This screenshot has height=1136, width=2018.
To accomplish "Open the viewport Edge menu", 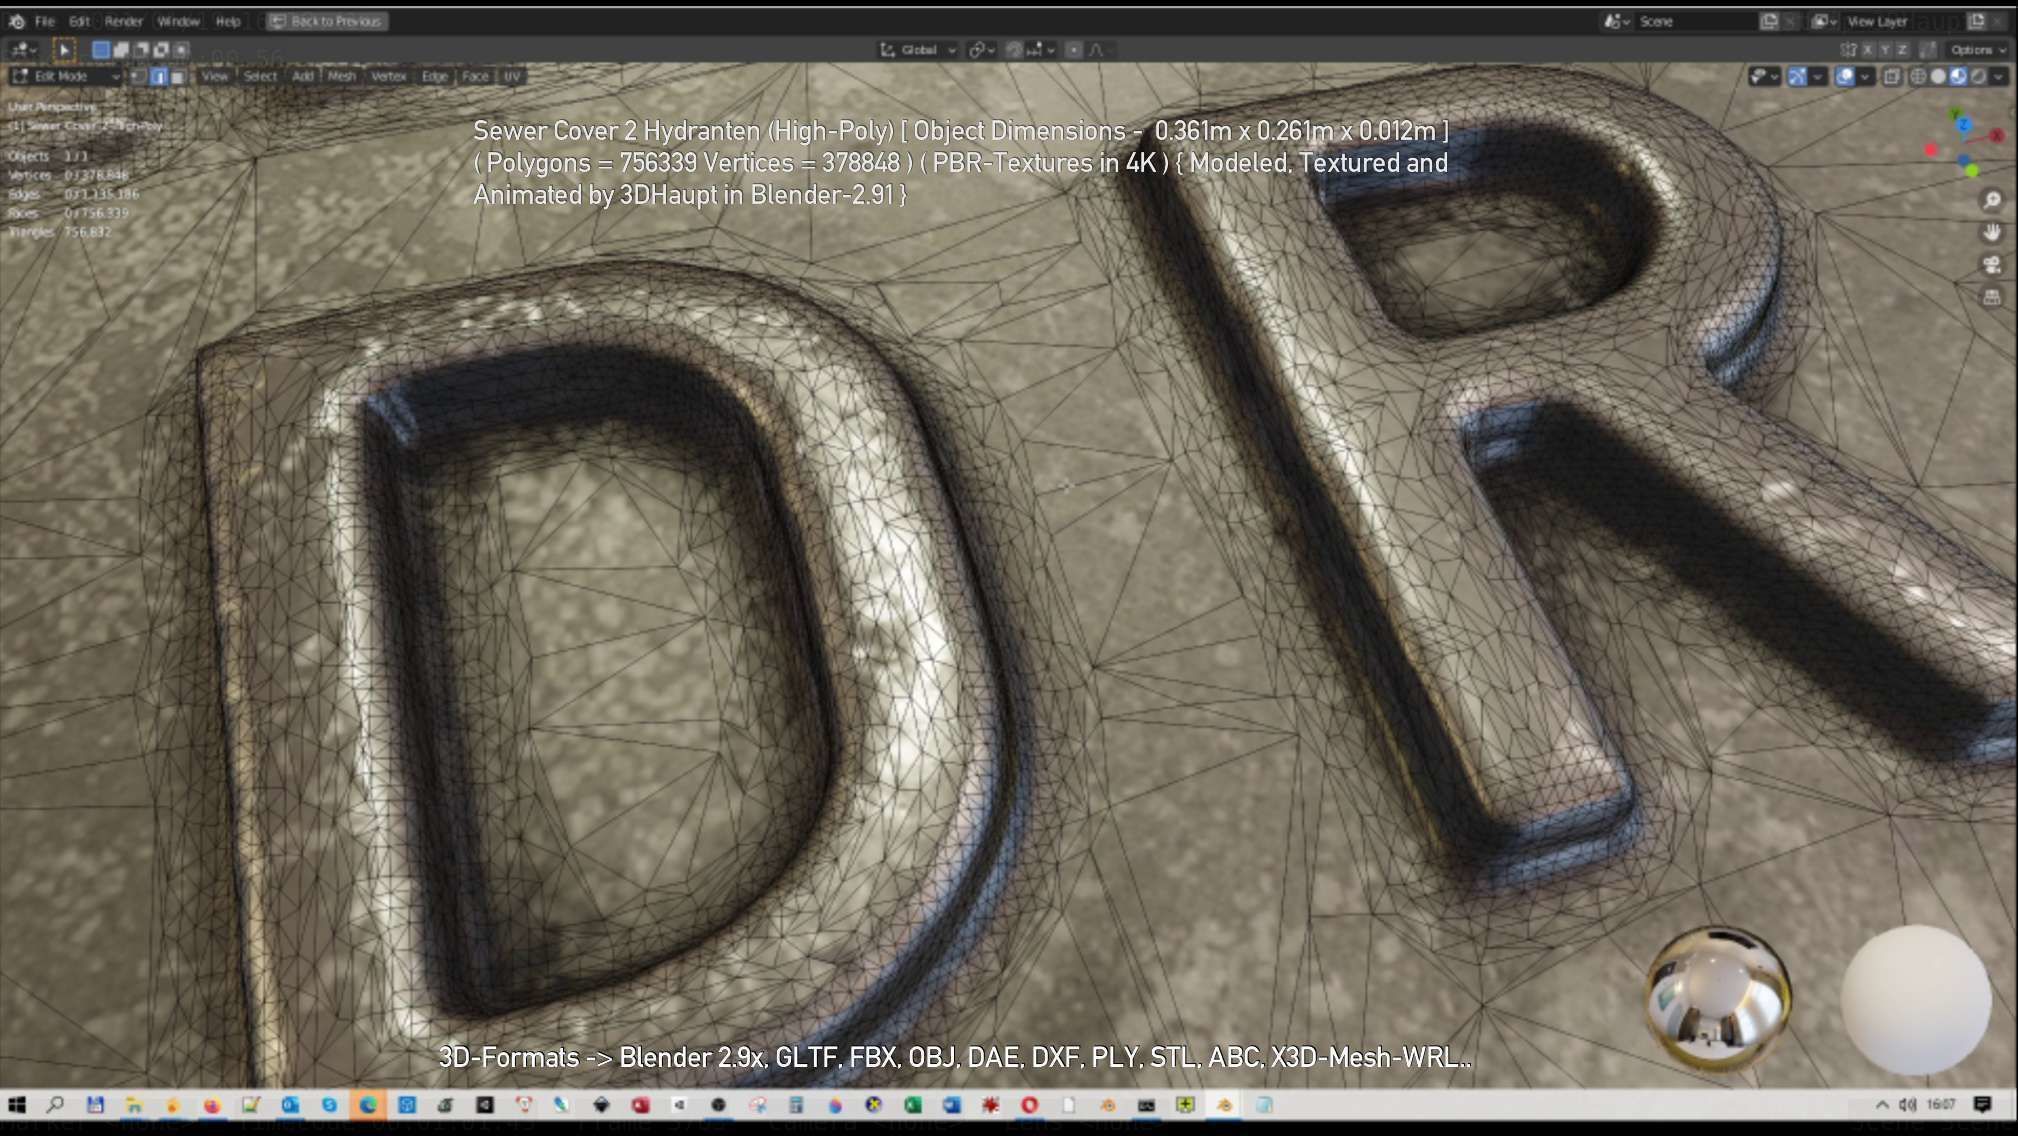I will click(435, 76).
